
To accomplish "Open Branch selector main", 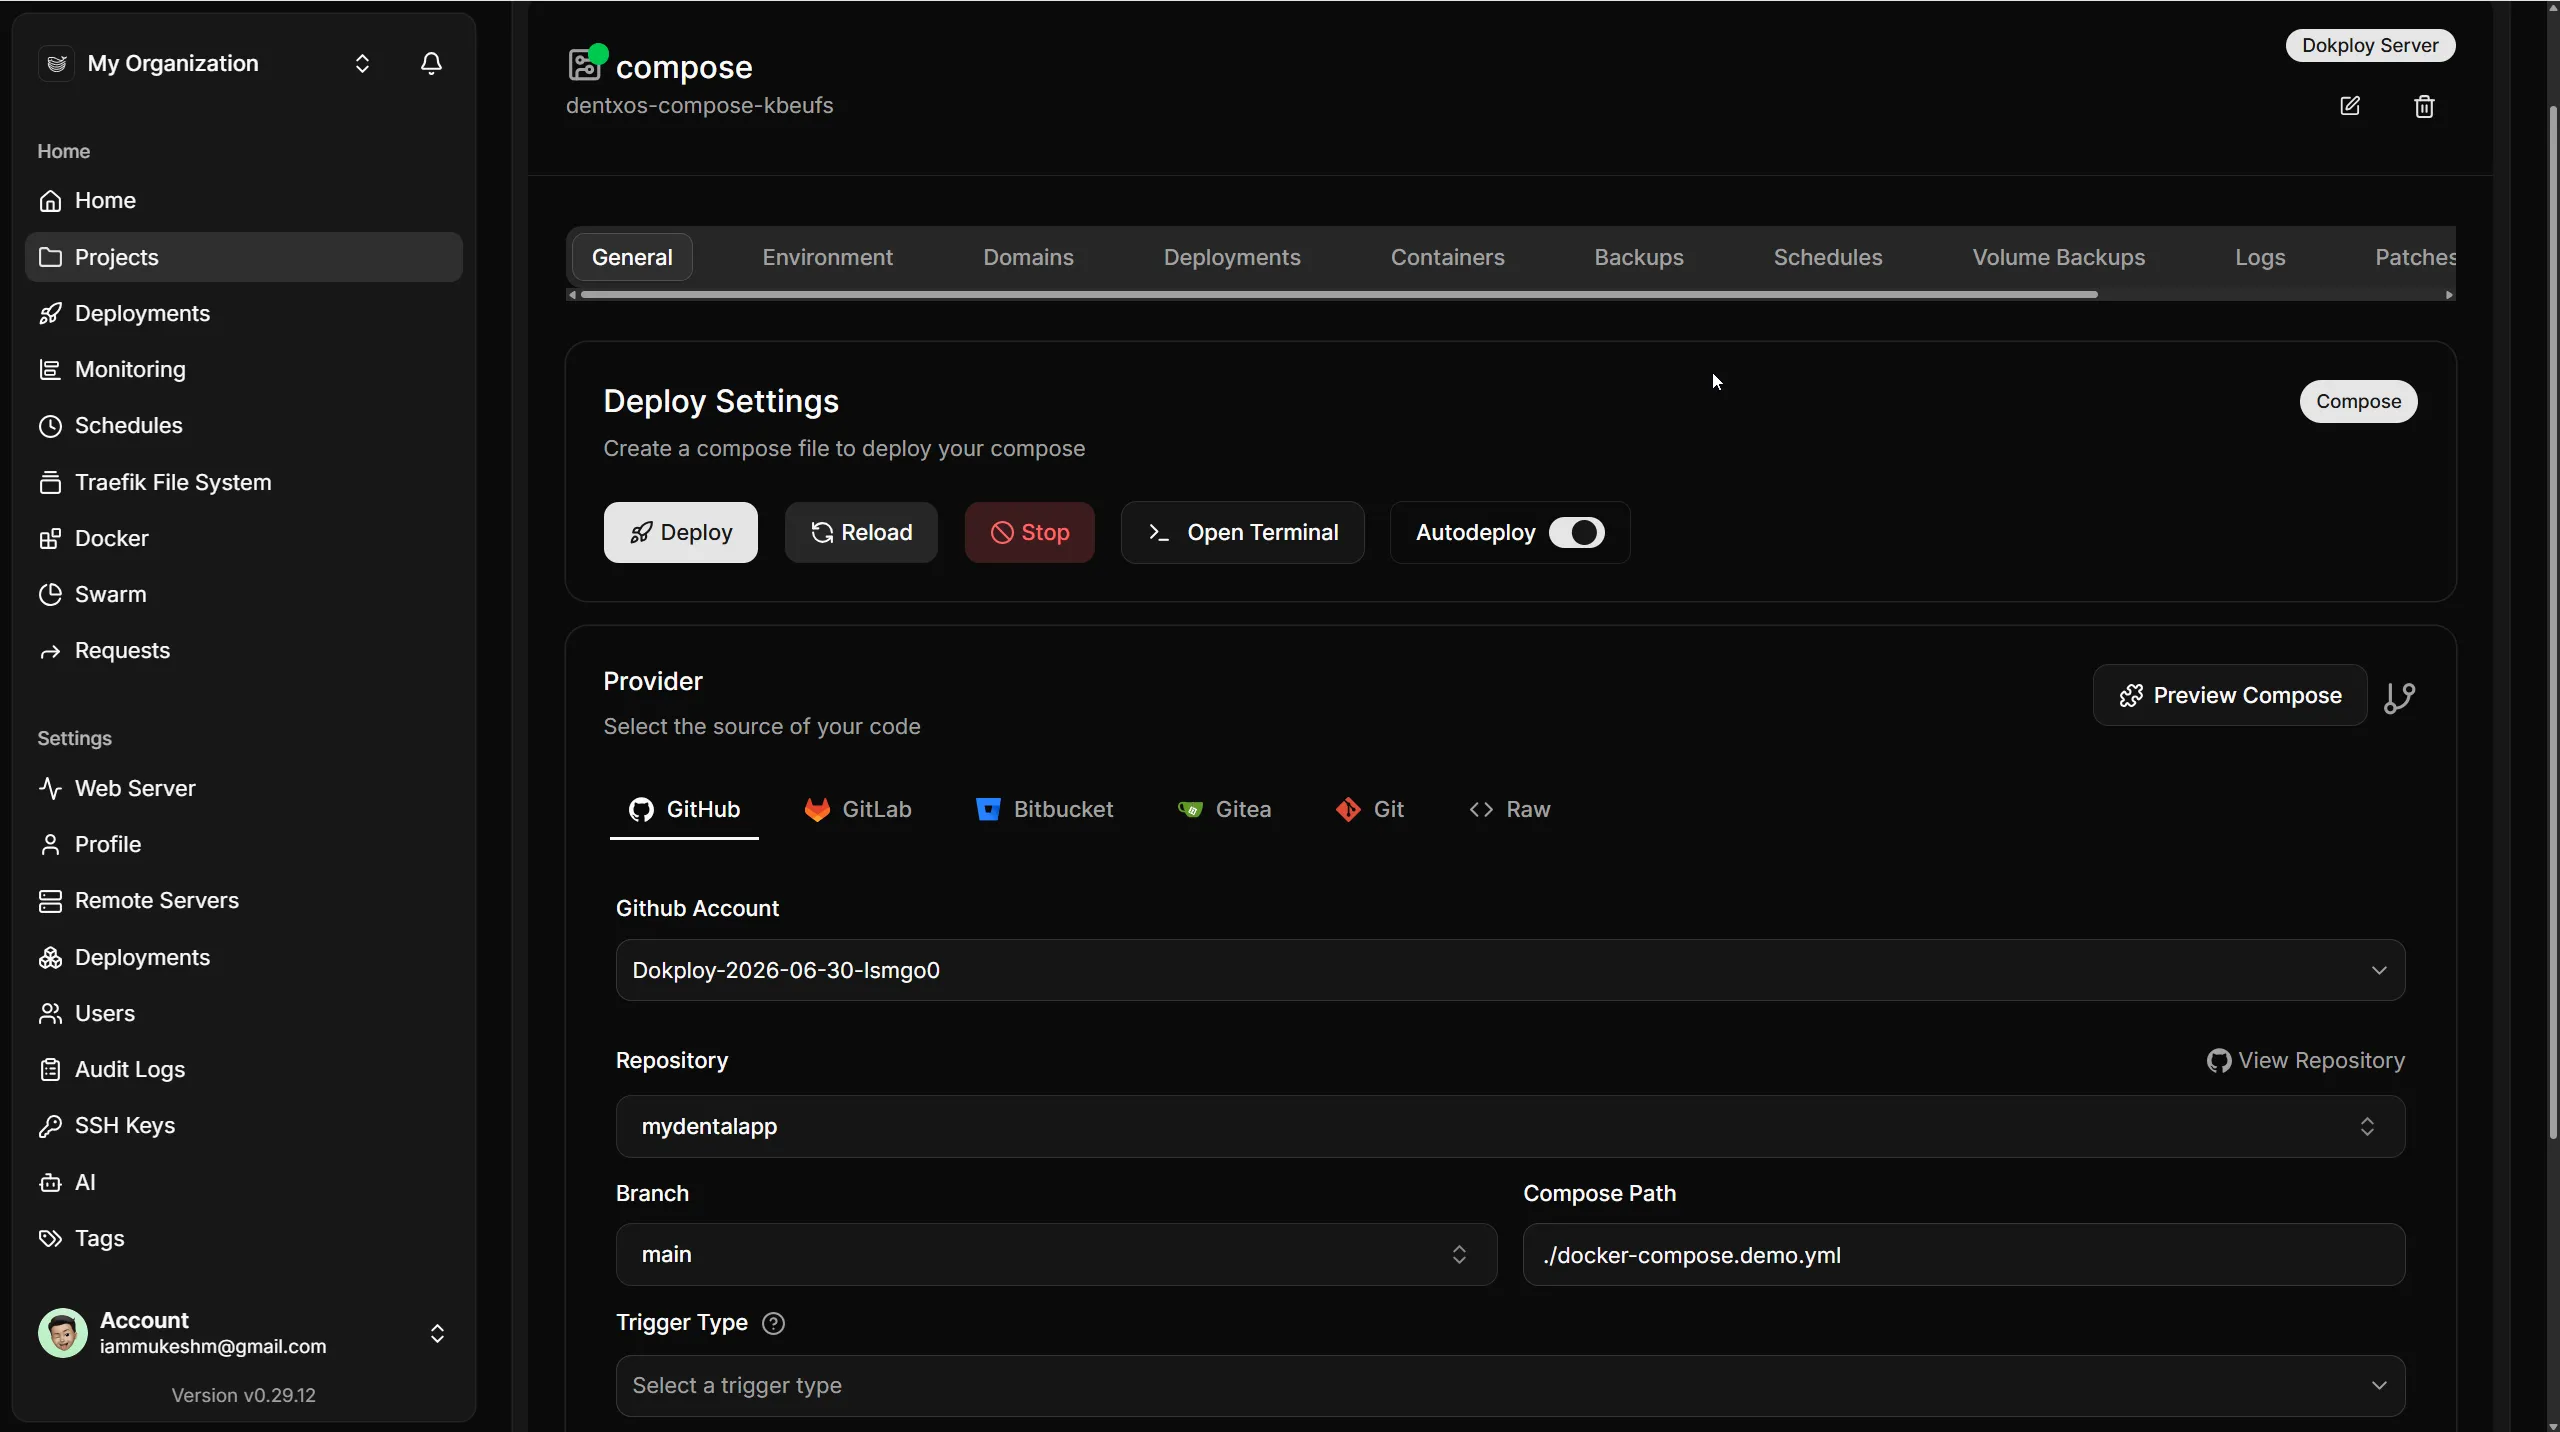I will [1056, 1254].
